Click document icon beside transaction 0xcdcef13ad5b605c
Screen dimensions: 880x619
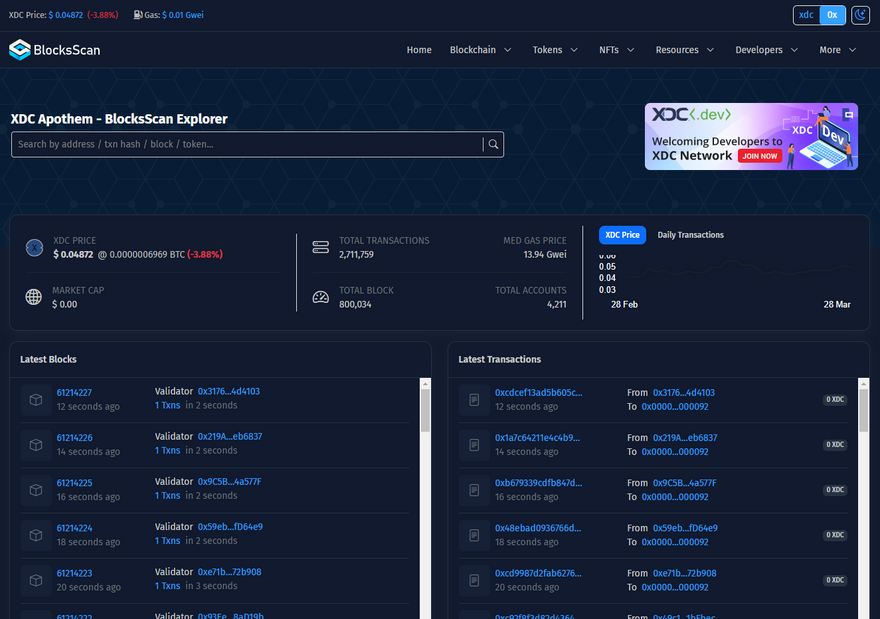point(474,400)
